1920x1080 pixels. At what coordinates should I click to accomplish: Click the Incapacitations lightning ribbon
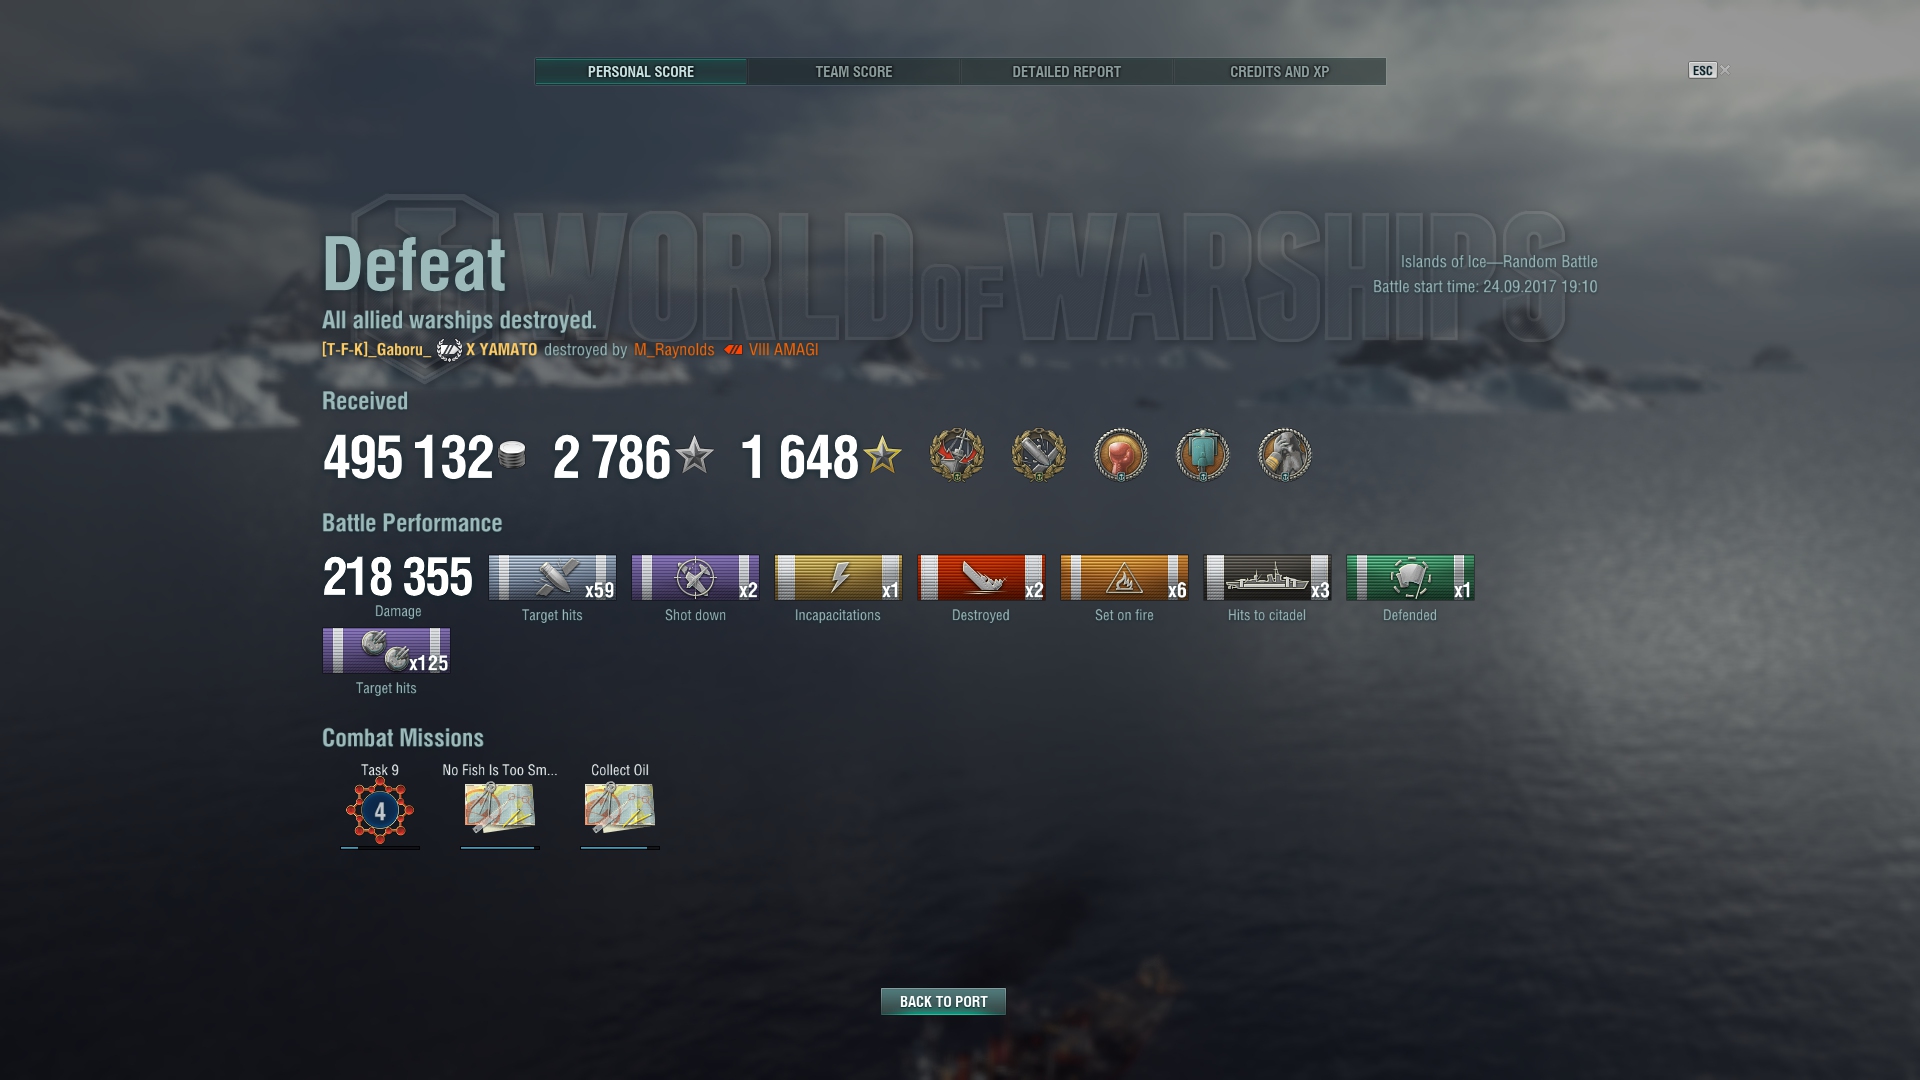point(838,578)
